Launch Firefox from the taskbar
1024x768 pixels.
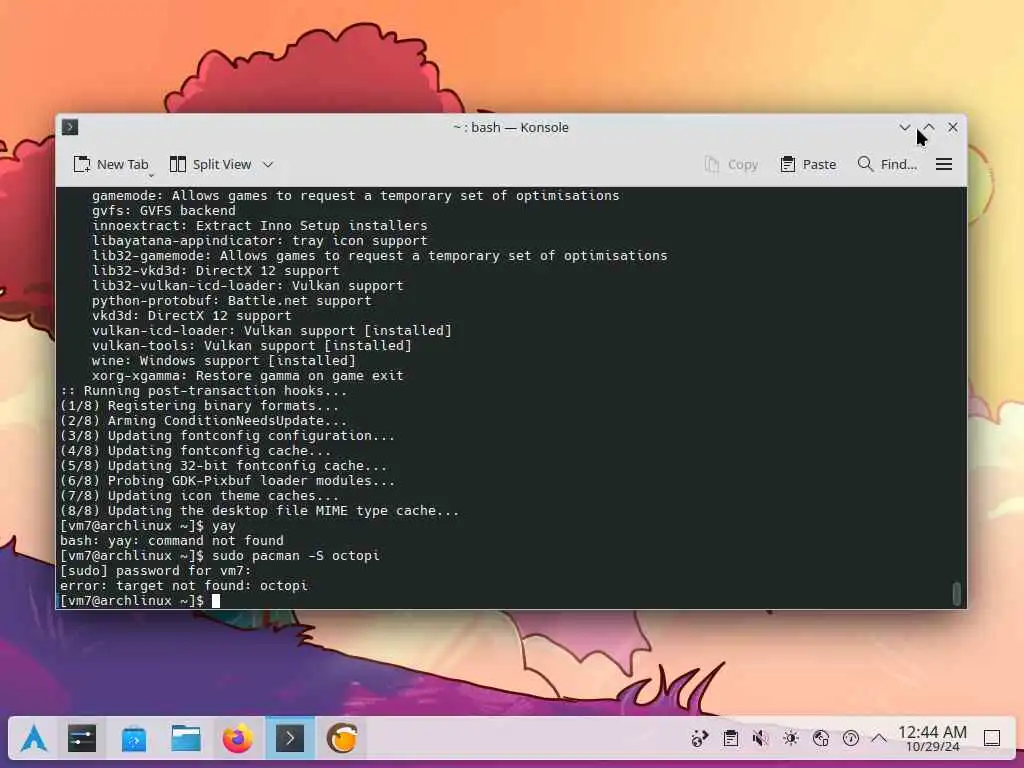point(238,739)
